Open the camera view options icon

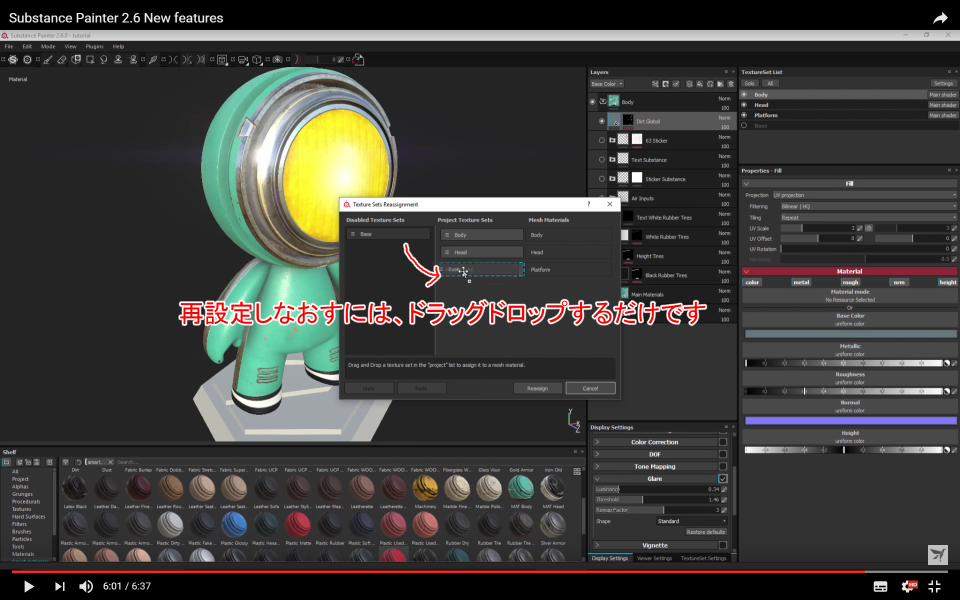pyautogui.click(x=242, y=59)
